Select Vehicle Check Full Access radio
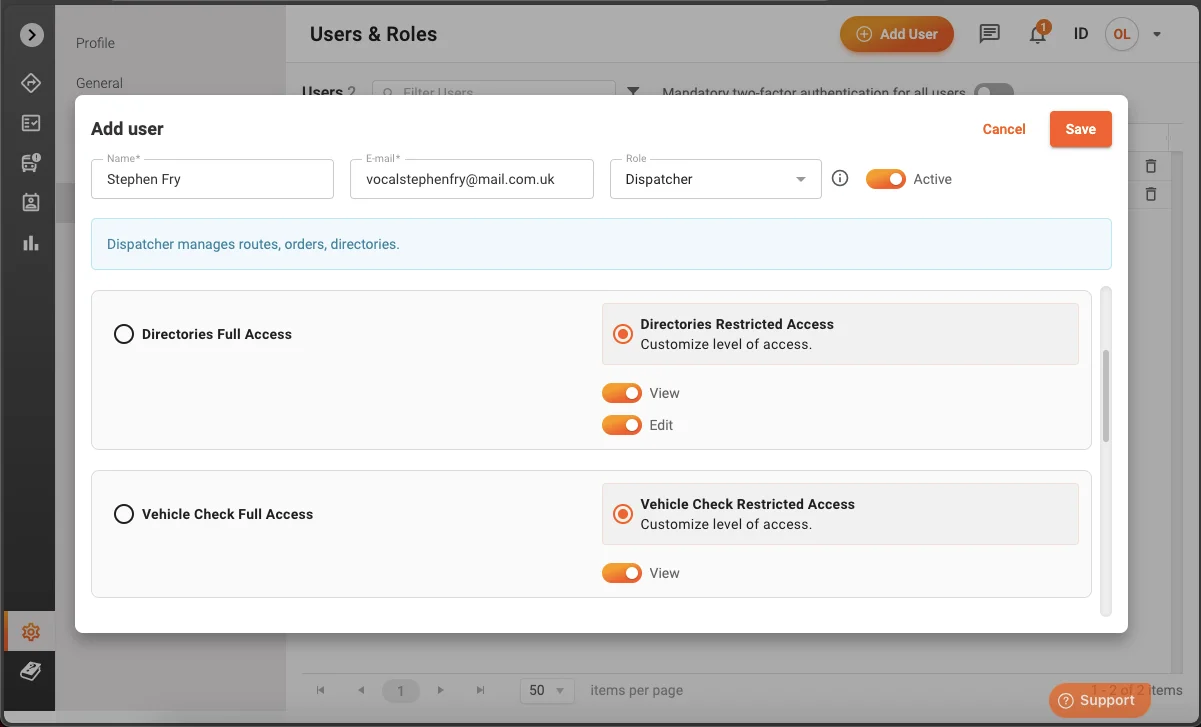The width and height of the screenshot is (1201, 727). pos(124,514)
